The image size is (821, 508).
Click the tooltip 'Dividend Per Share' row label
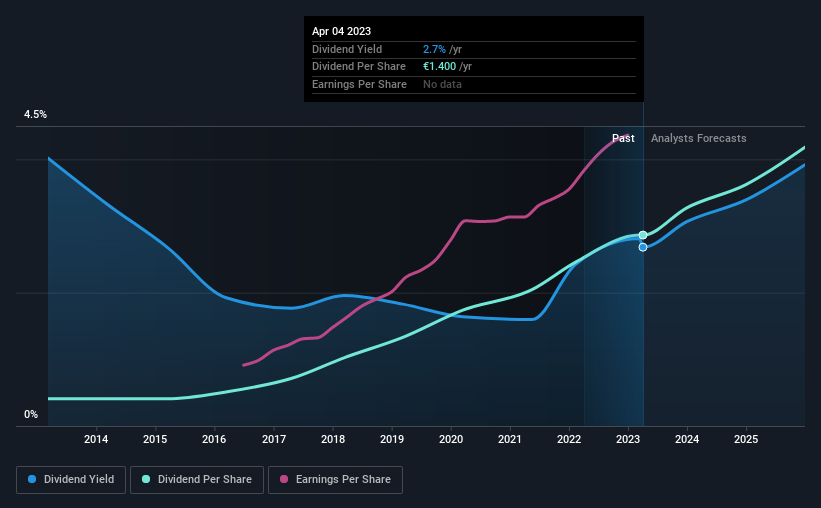359,67
